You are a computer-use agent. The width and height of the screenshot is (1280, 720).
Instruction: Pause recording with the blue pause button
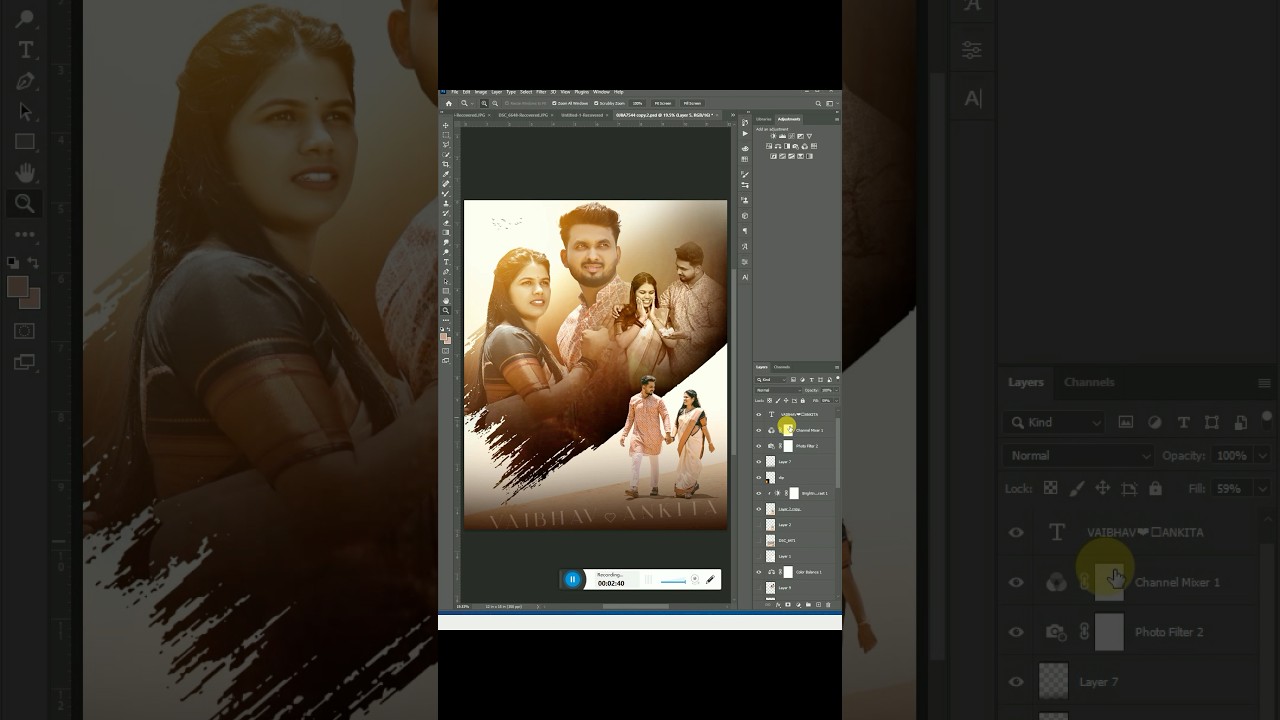click(572, 579)
